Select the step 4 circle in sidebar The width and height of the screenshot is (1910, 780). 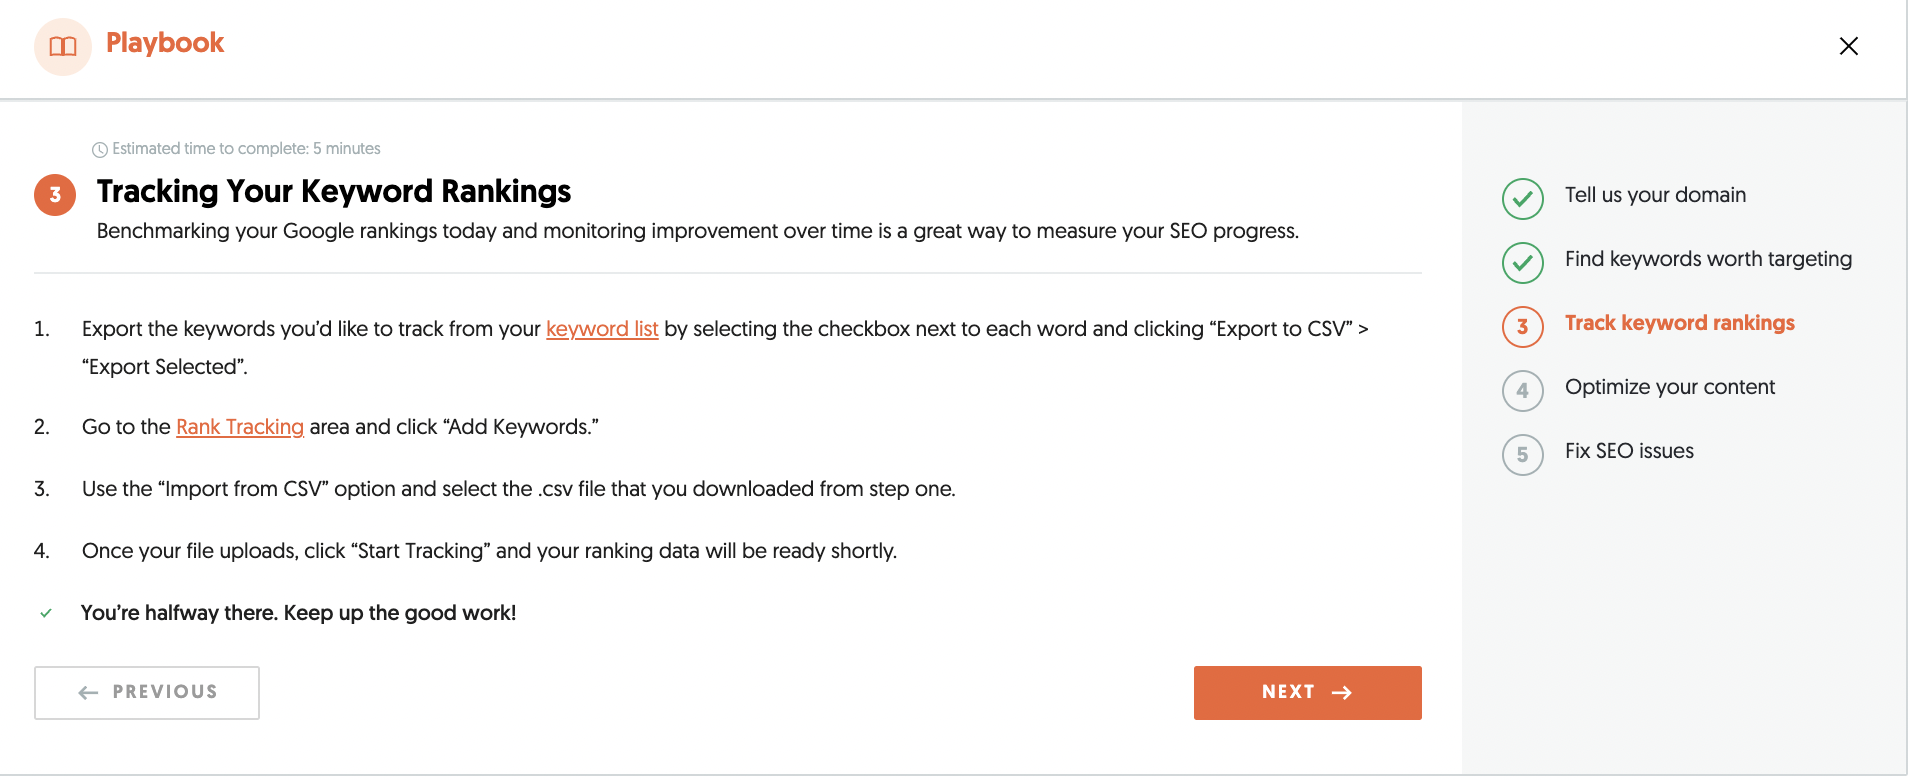tap(1522, 391)
